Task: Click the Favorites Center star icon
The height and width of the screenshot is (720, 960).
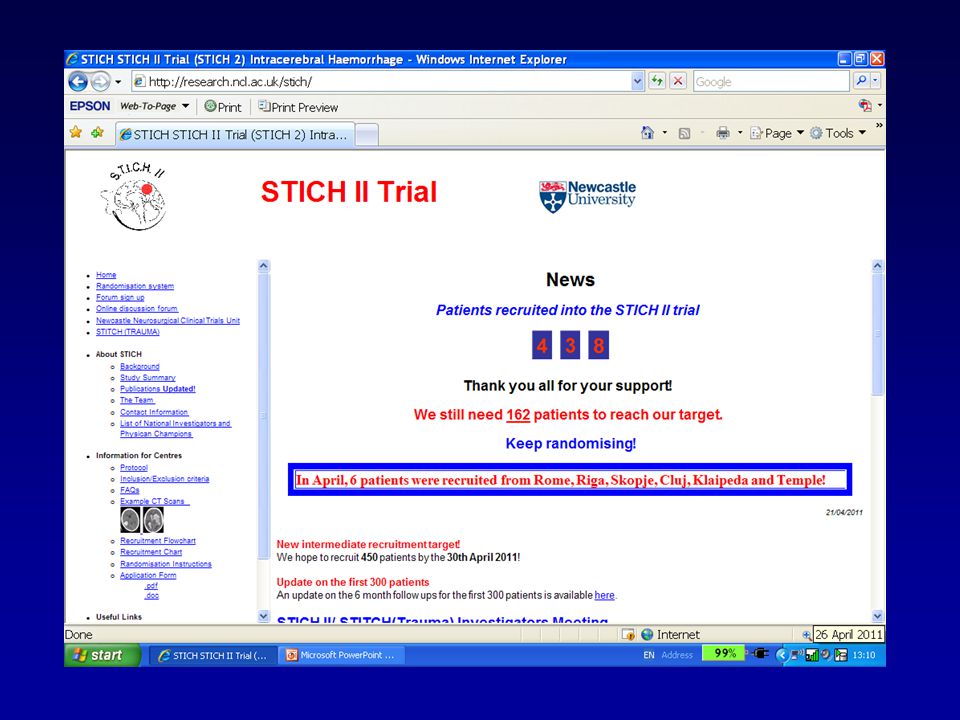Action: tap(76, 132)
